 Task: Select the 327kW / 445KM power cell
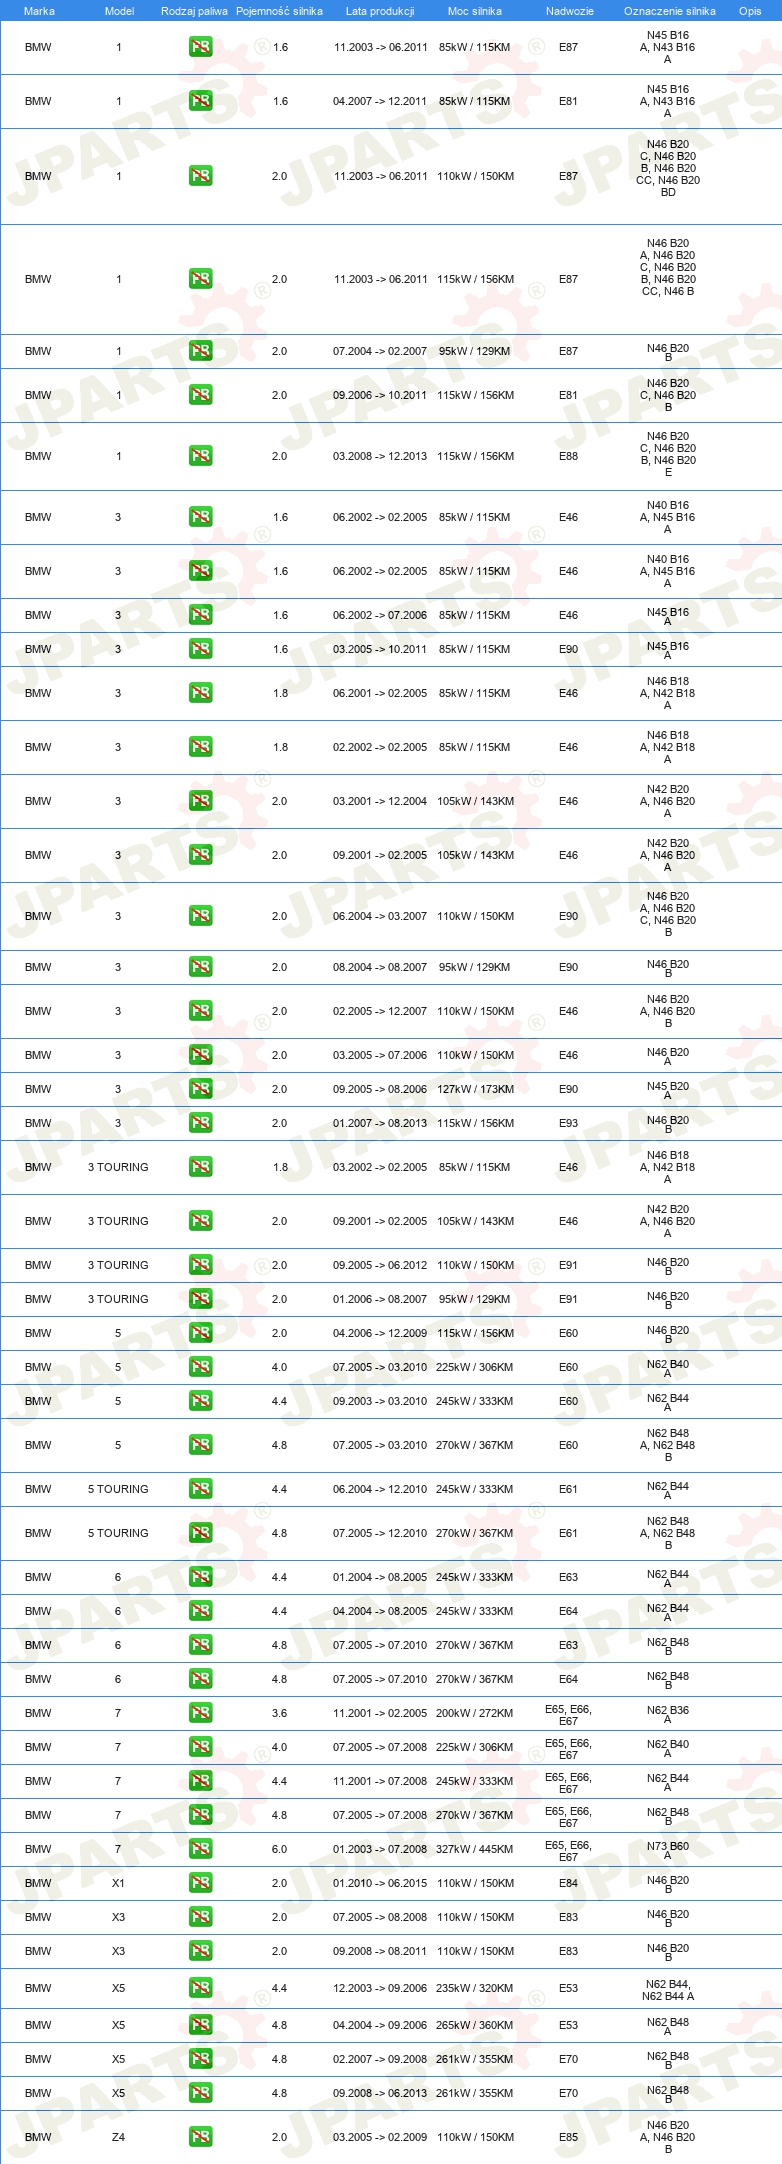point(475,1849)
